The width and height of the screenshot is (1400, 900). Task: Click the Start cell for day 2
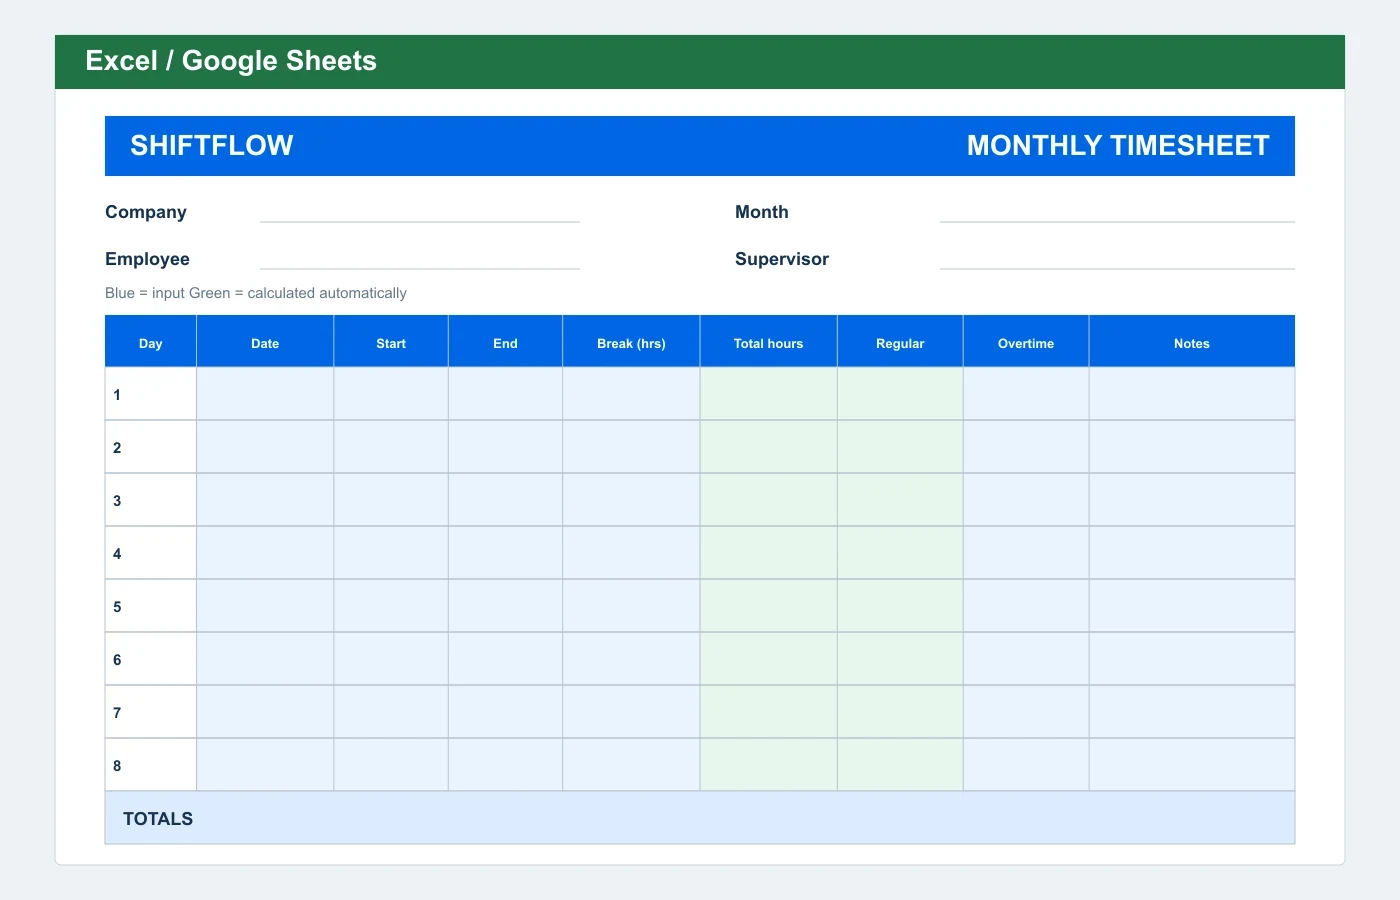[391, 447]
